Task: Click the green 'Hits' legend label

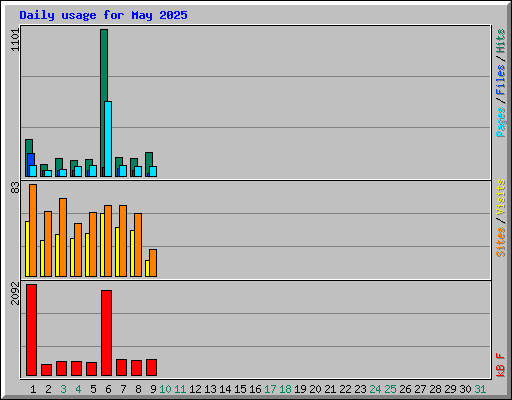Action: pyautogui.click(x=501, y=41)
